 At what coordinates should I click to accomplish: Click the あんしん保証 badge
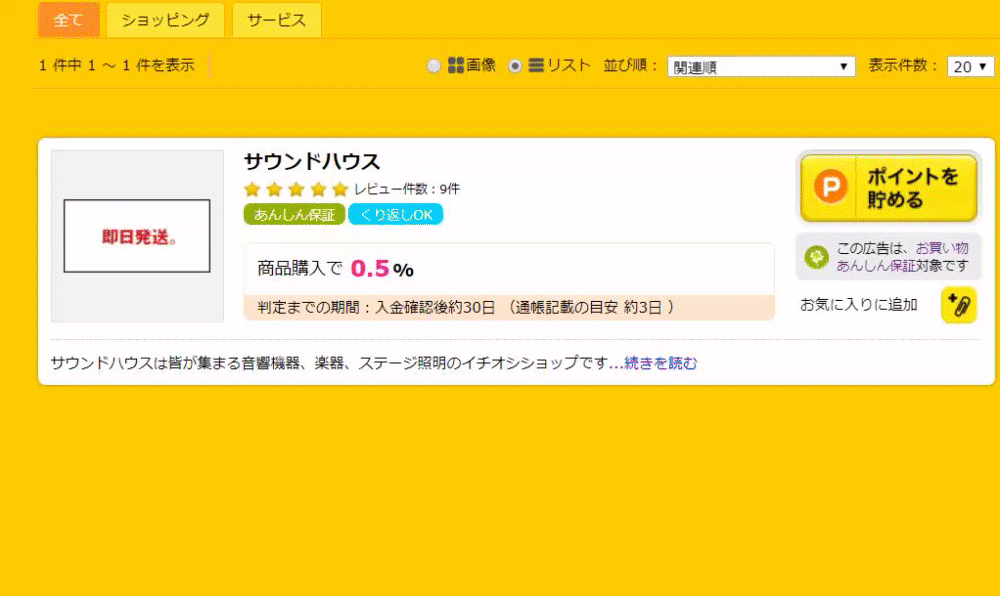pyautogui.click(x=294, y=215)
